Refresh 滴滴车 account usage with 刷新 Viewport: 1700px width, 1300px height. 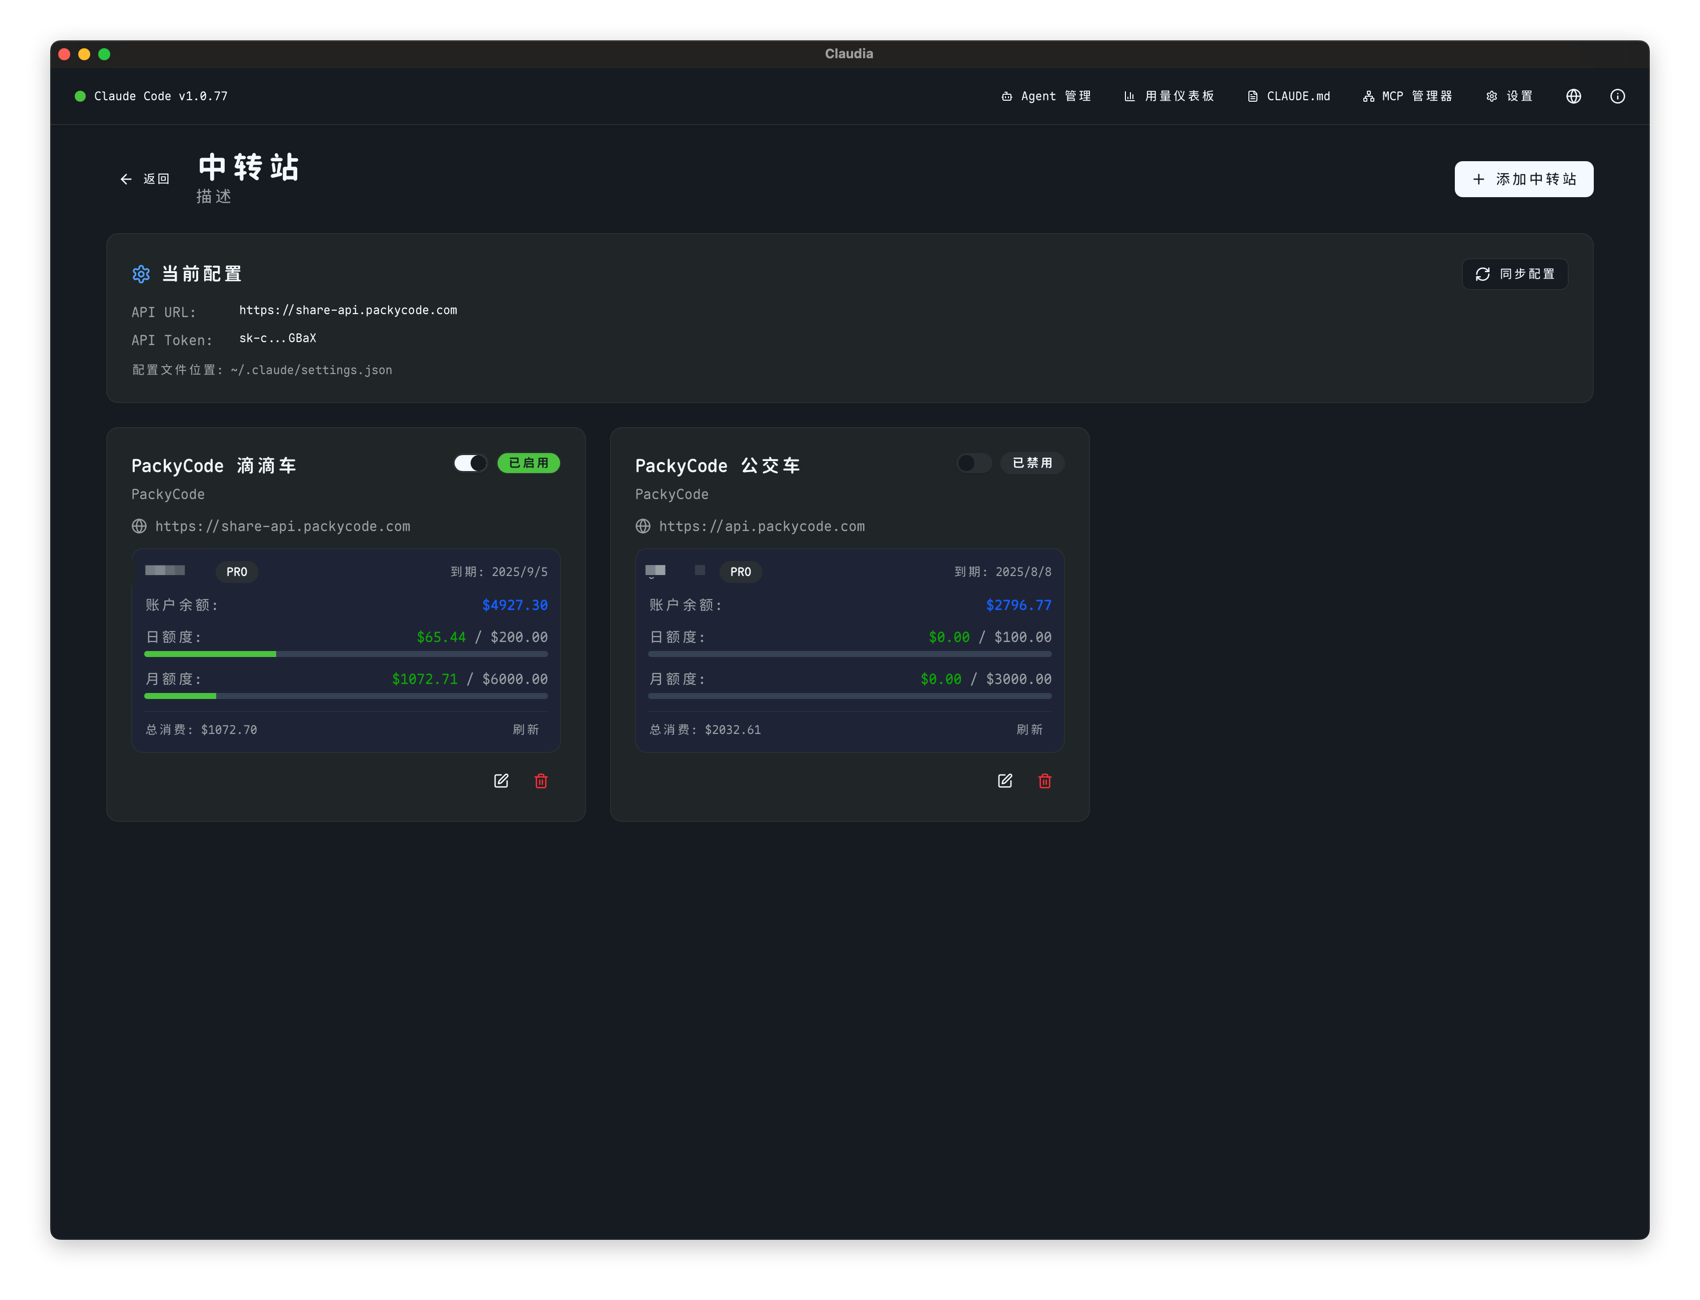[x=526, y=730]
